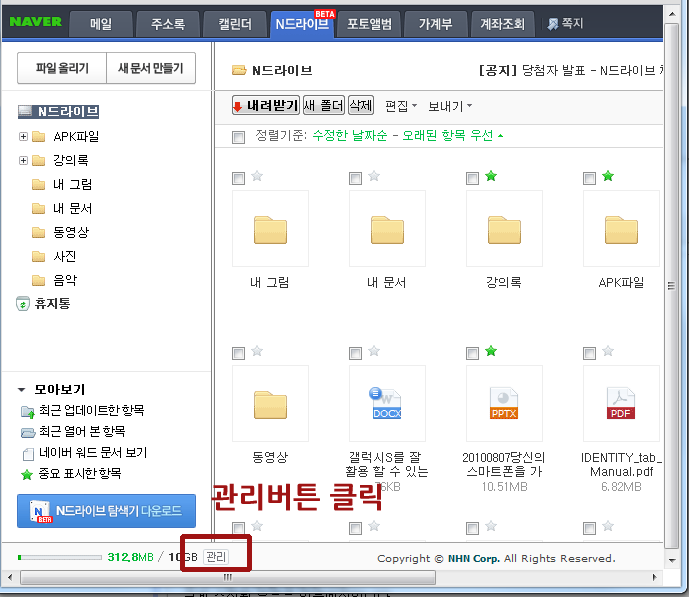Click the 파일 올리기 button

click(x=62, y=68)
